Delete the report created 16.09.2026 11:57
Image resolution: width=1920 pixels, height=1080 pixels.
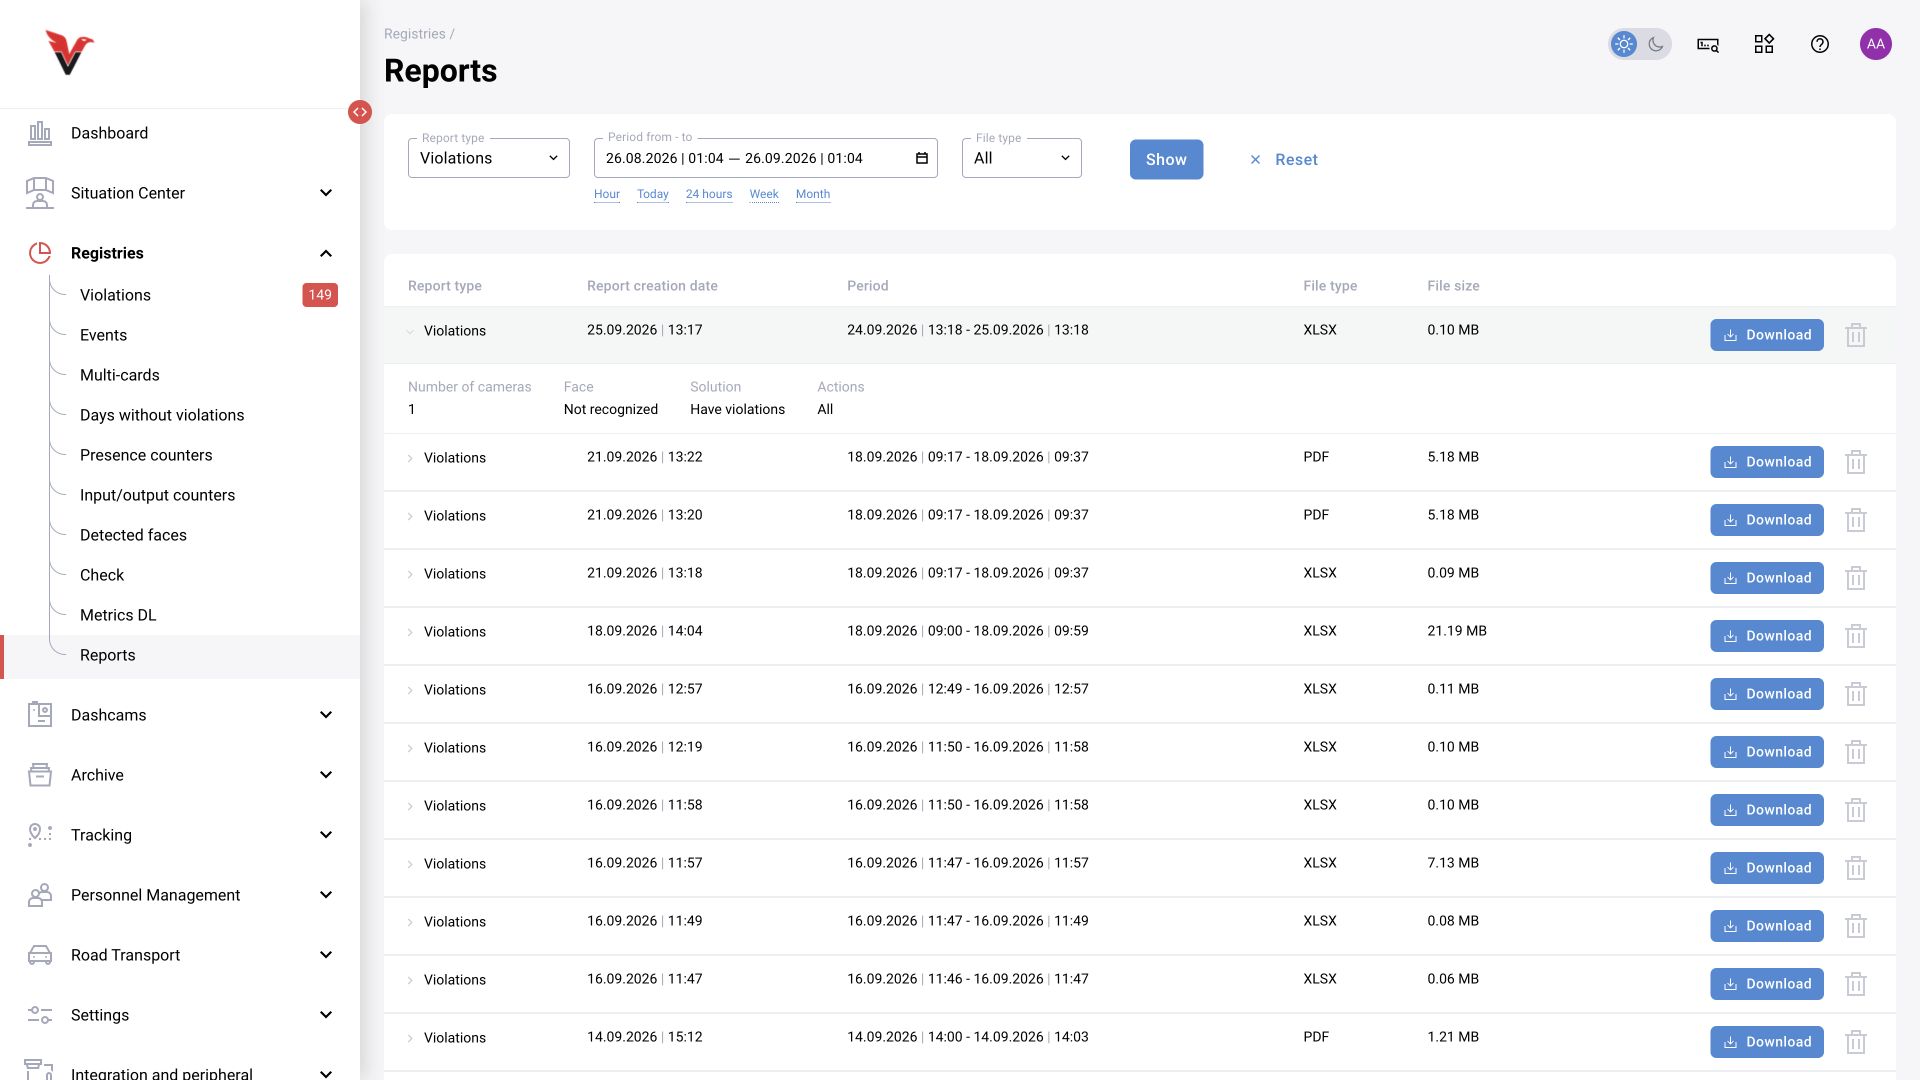click(x=1856, y=868)
